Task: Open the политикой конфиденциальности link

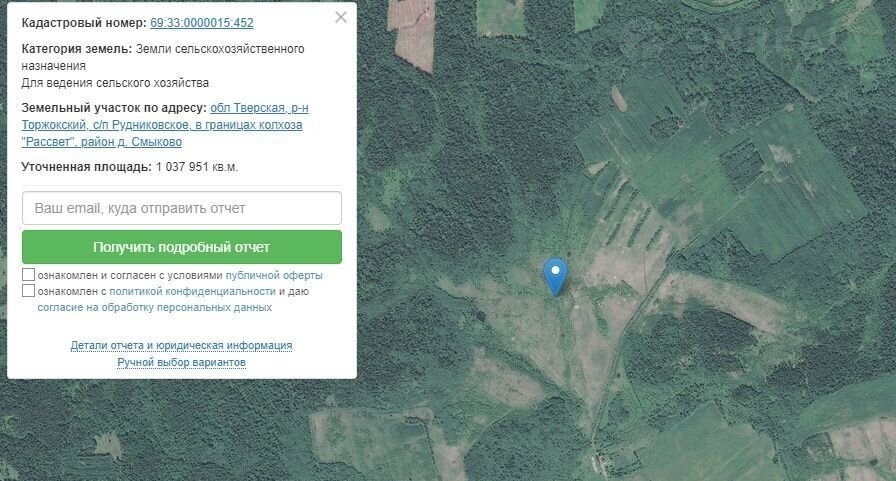Action: tap(193, 291)
